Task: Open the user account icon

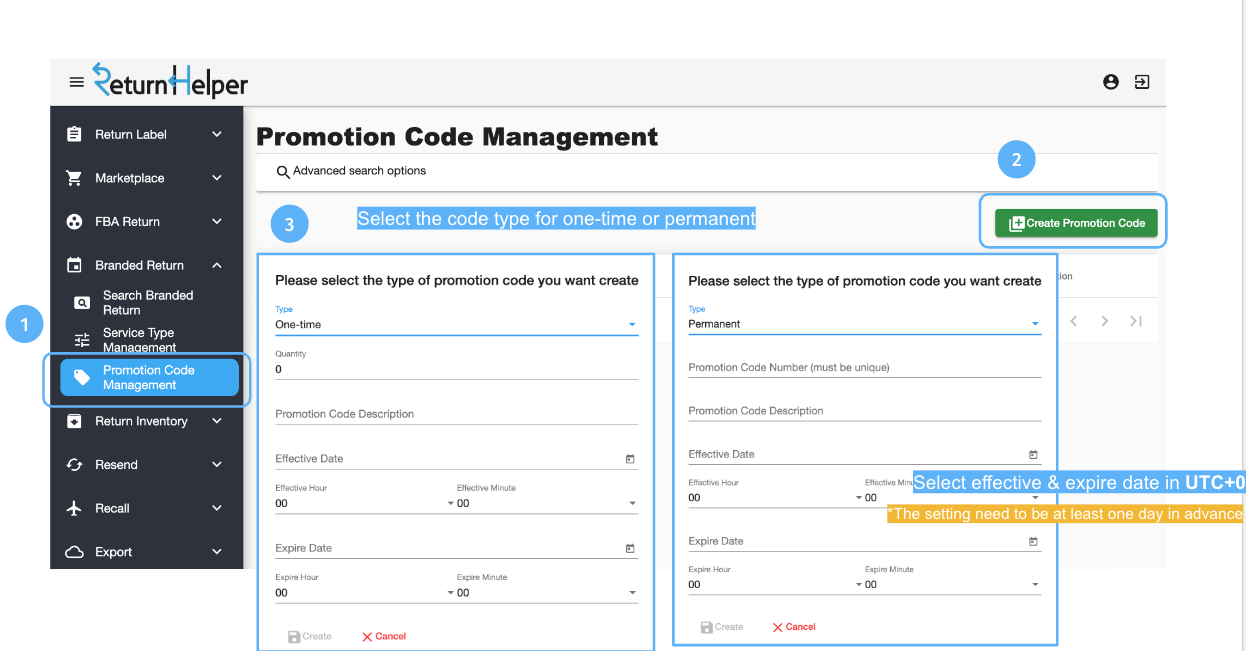Action: pyautogui.click(x=1111, y=82)
